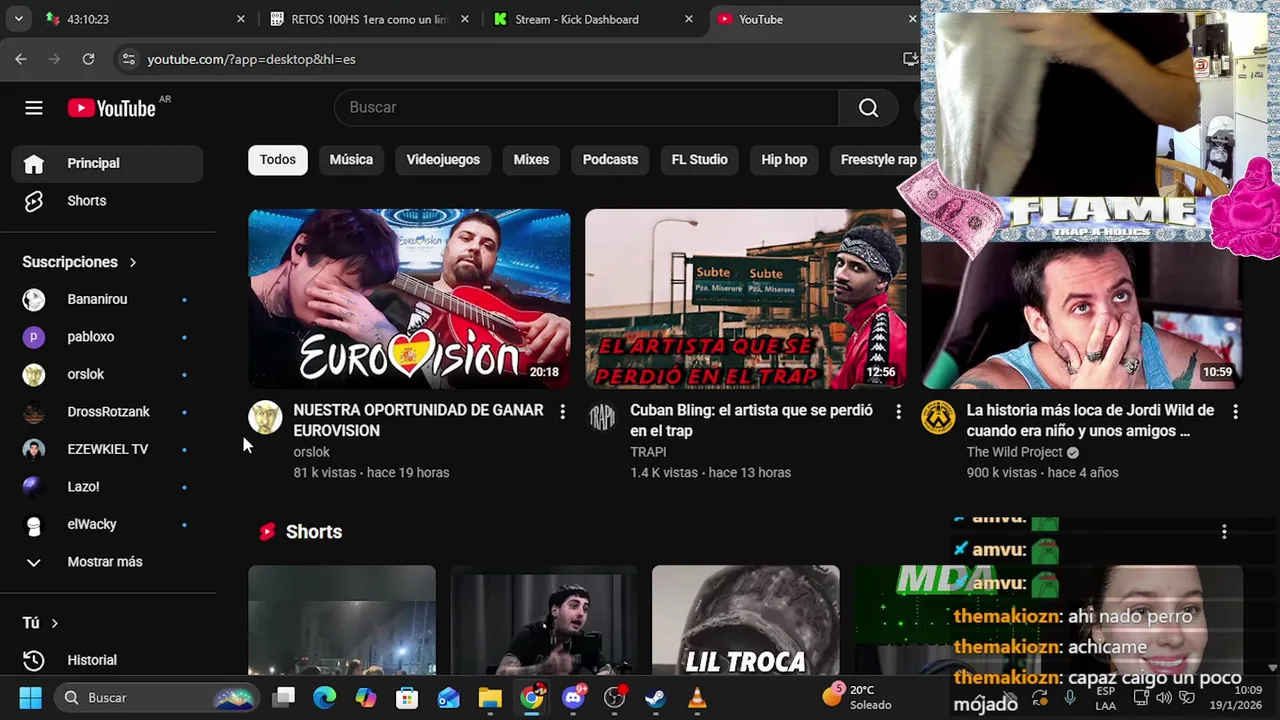Open elWacky subscription channel
This screenshot has width=1280, height=720.
click(x=107, y=524)
